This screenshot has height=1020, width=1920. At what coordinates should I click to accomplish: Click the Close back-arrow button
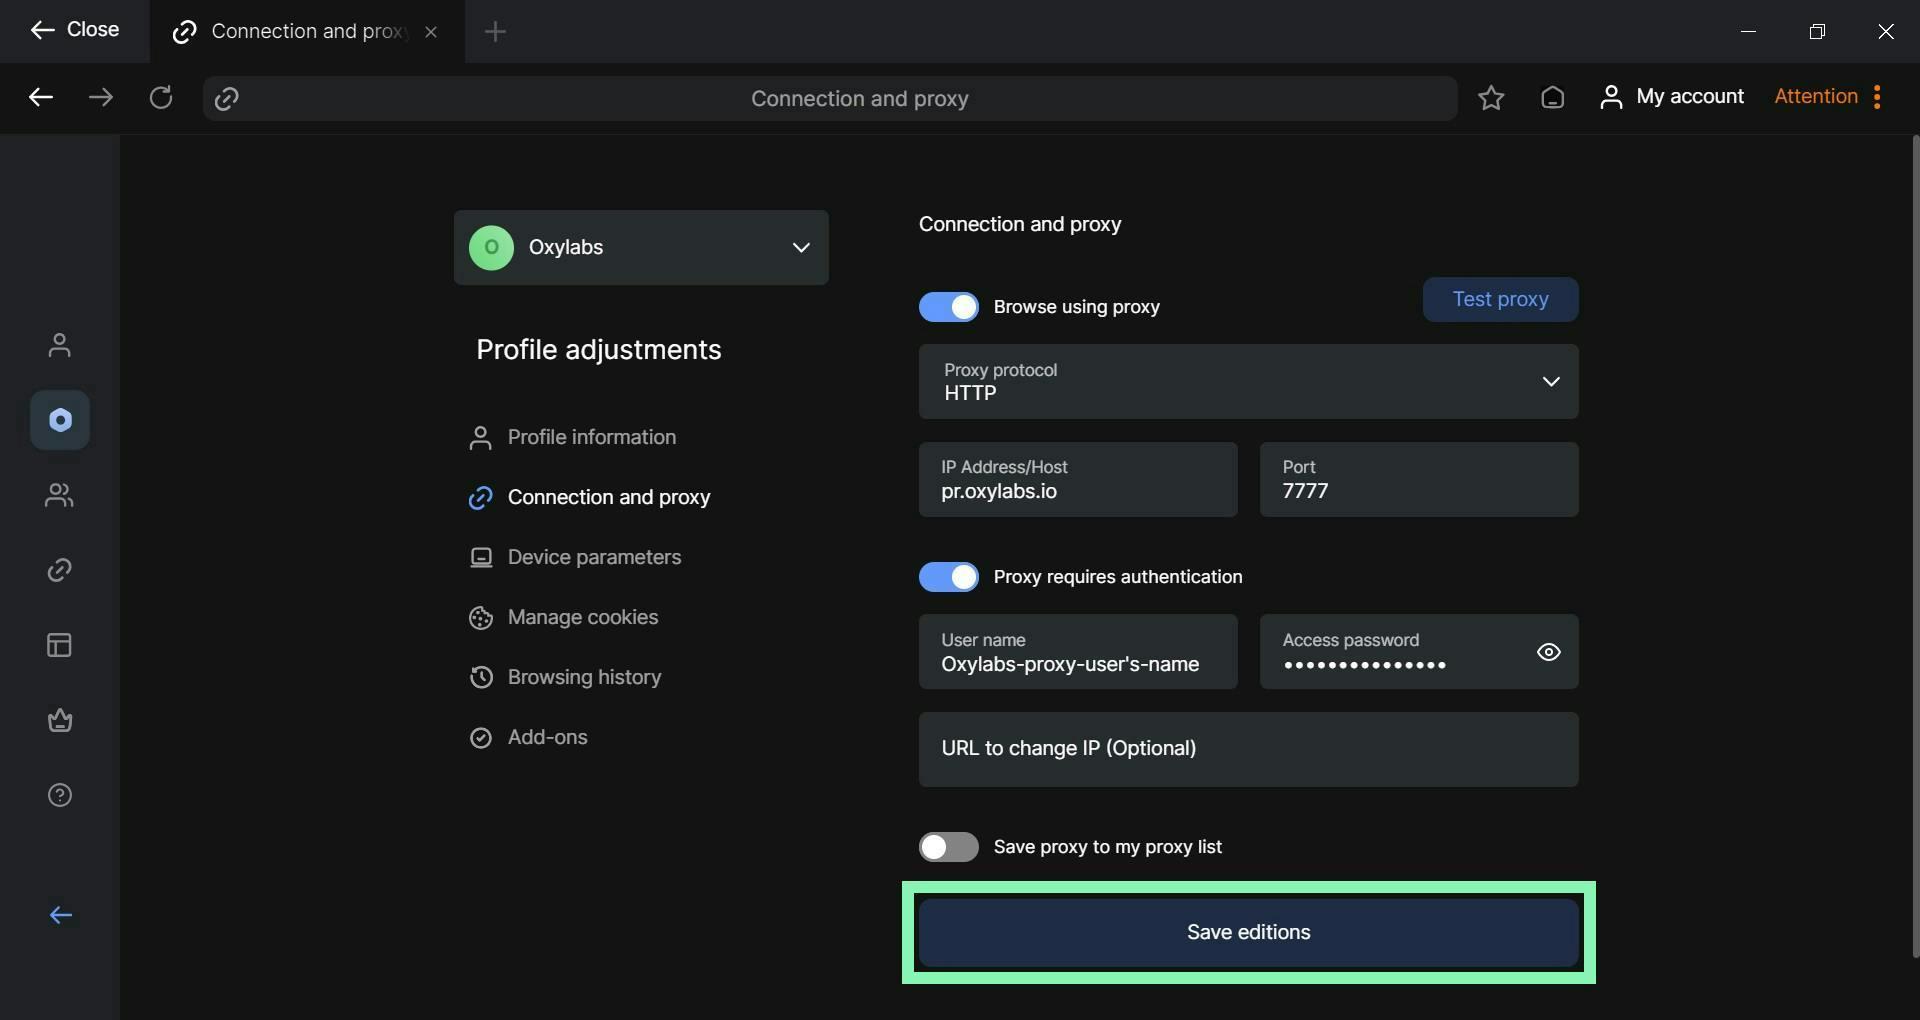coord(74,30)
